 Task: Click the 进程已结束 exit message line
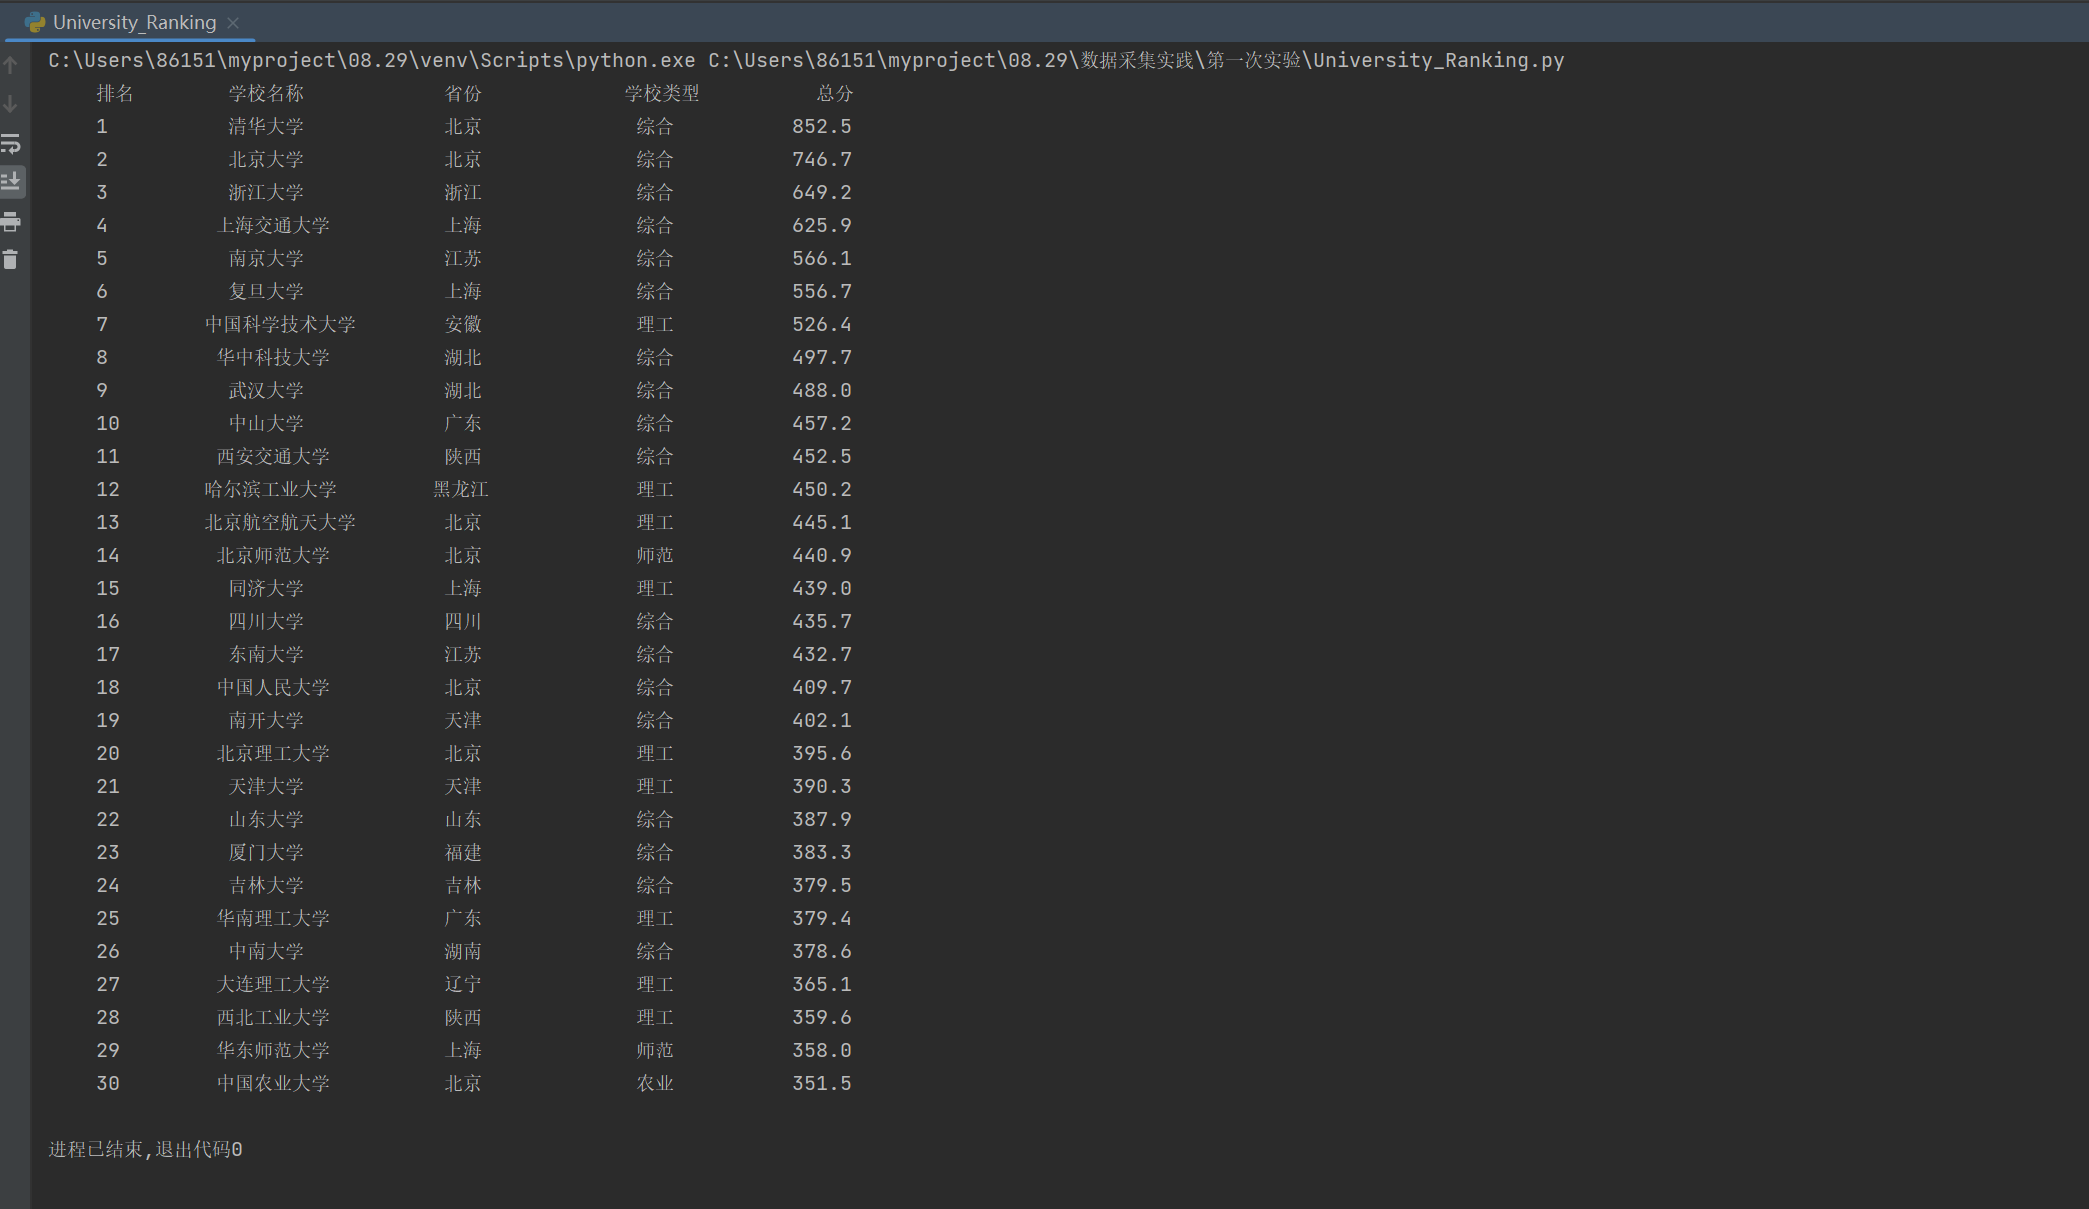click(145, 1149)
